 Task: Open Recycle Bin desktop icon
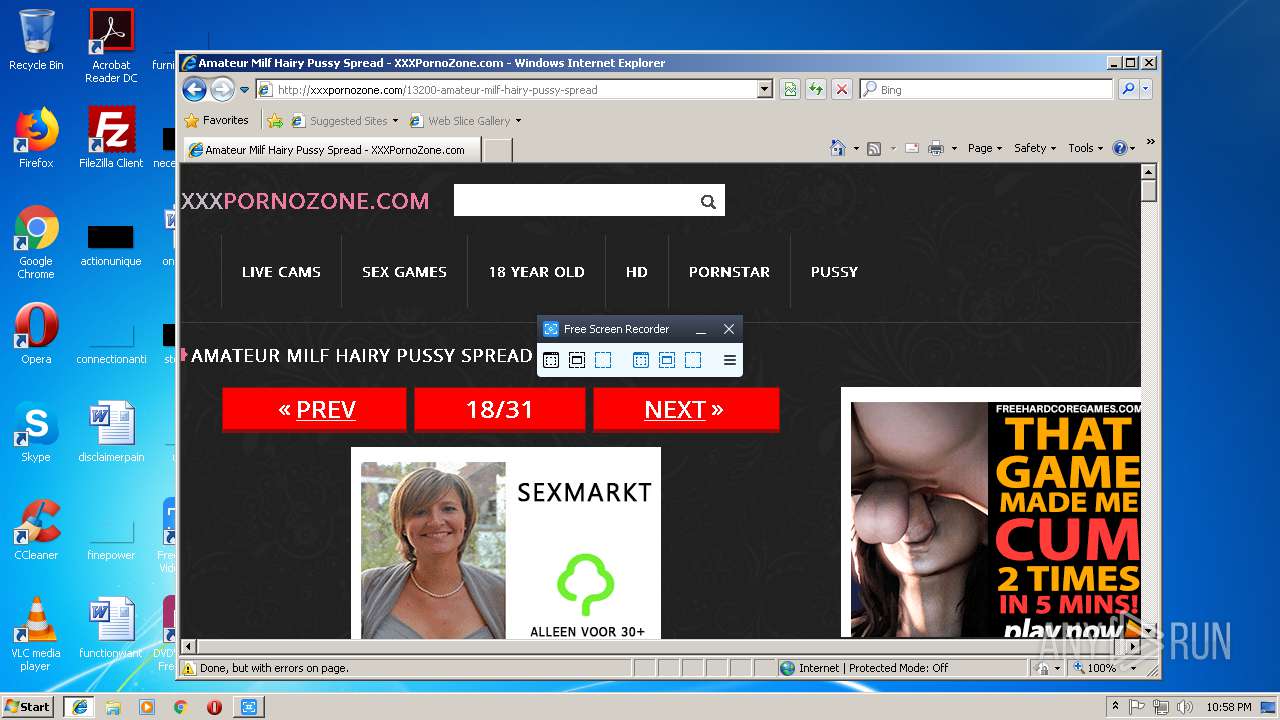(x=36, y=40)
